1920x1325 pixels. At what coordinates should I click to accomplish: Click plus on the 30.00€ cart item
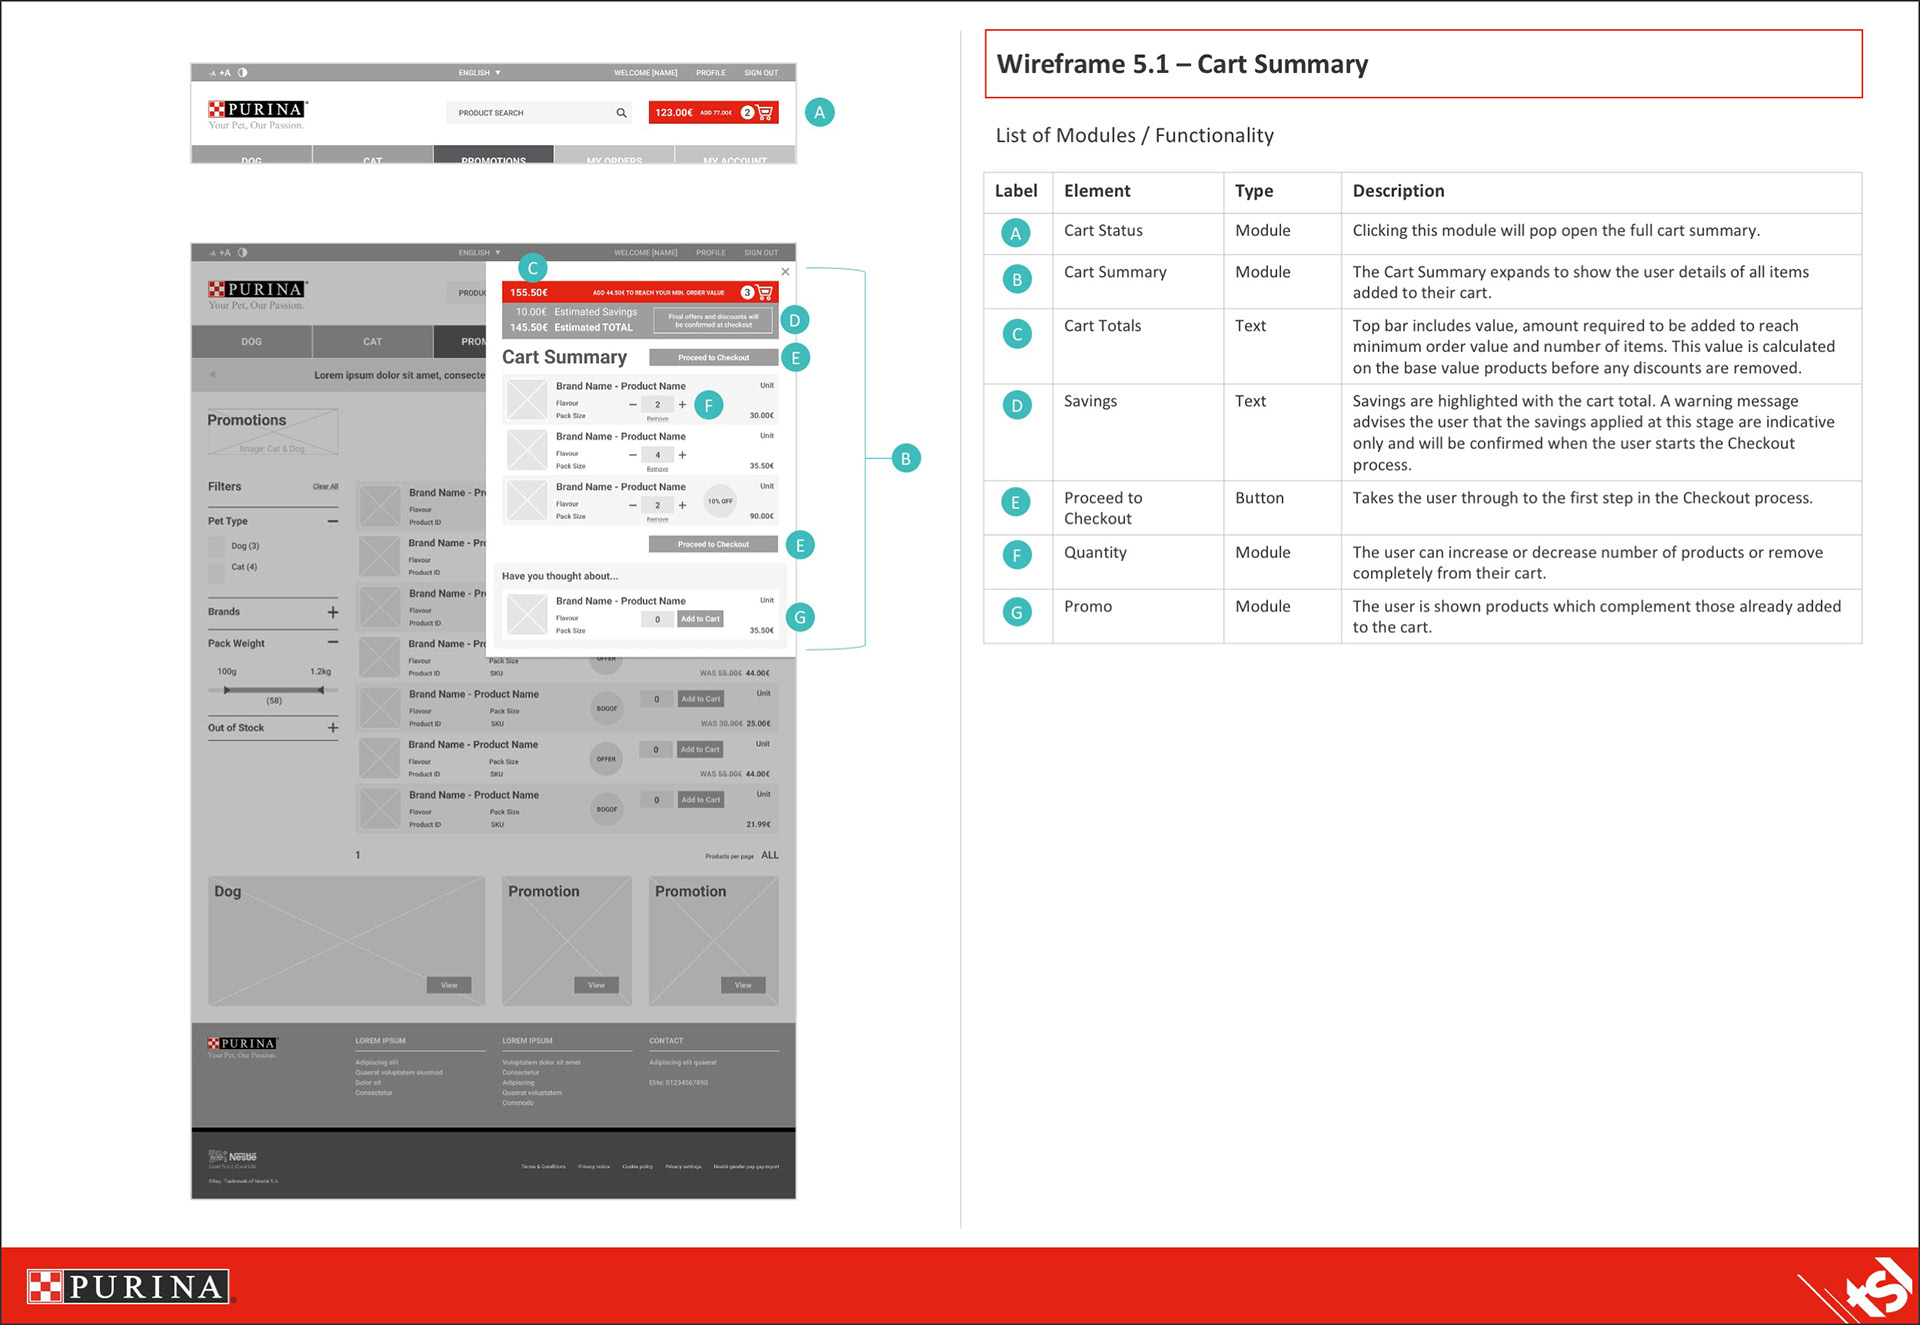coord(682,405)
